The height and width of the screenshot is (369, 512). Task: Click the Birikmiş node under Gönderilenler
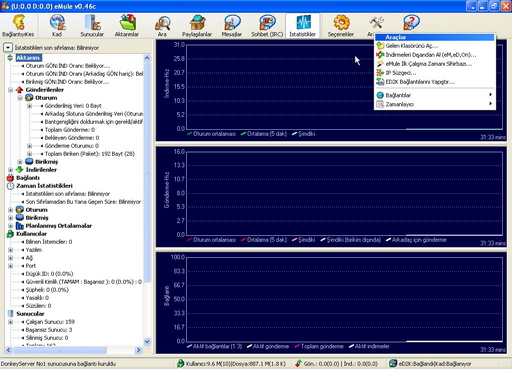[46, 162]
